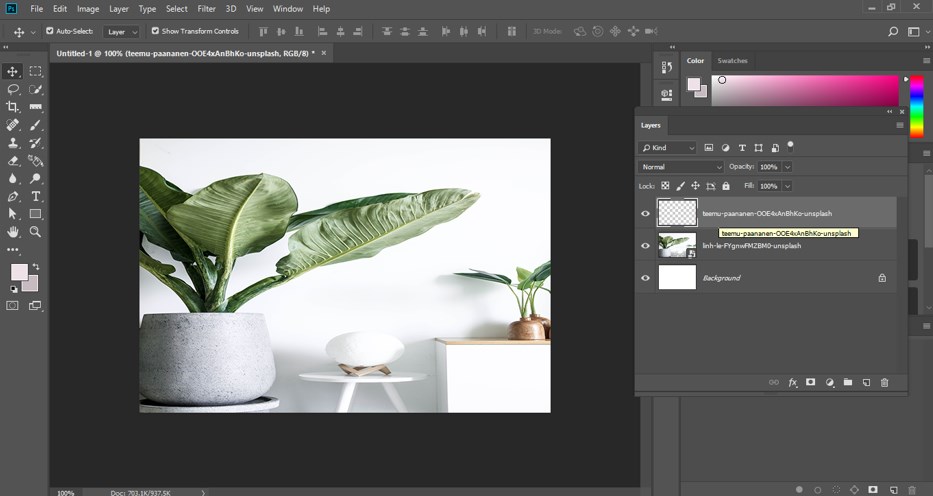The height and width of the screenshot is (496, 933).
Task: Open the Normal blend mode dropdown
Action: (681, 167)
